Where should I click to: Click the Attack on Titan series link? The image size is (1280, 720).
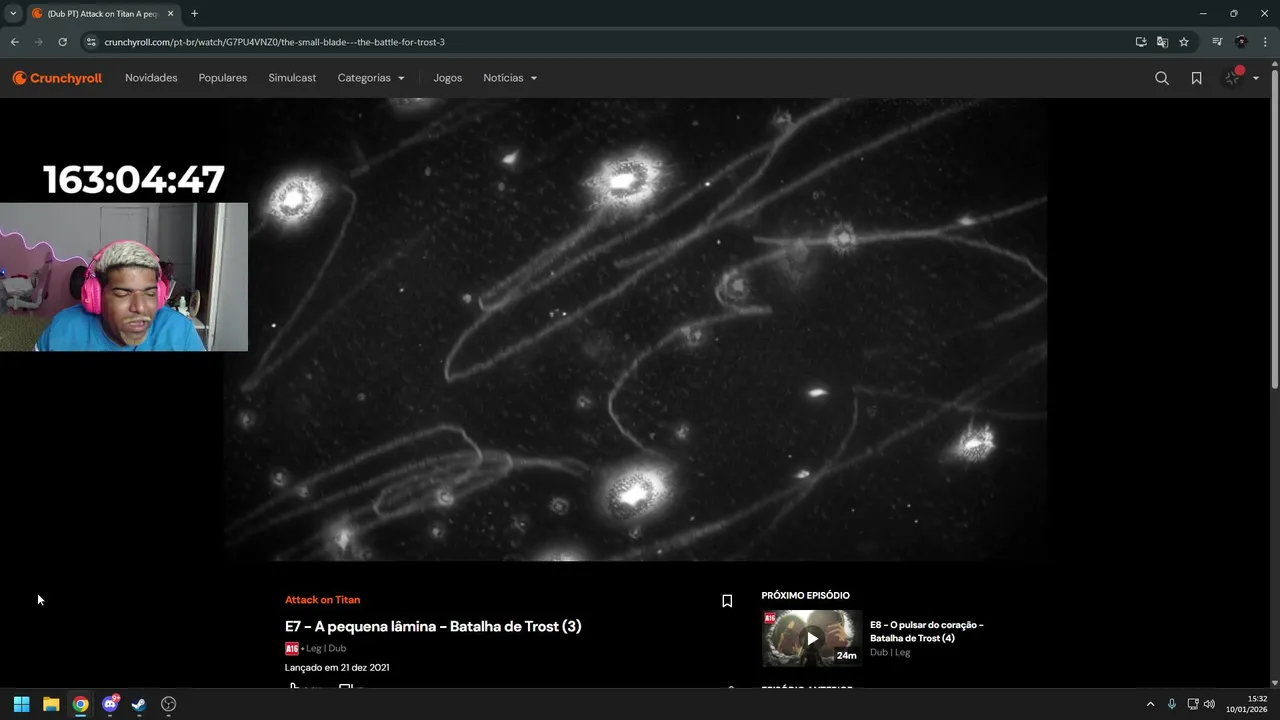322,600
